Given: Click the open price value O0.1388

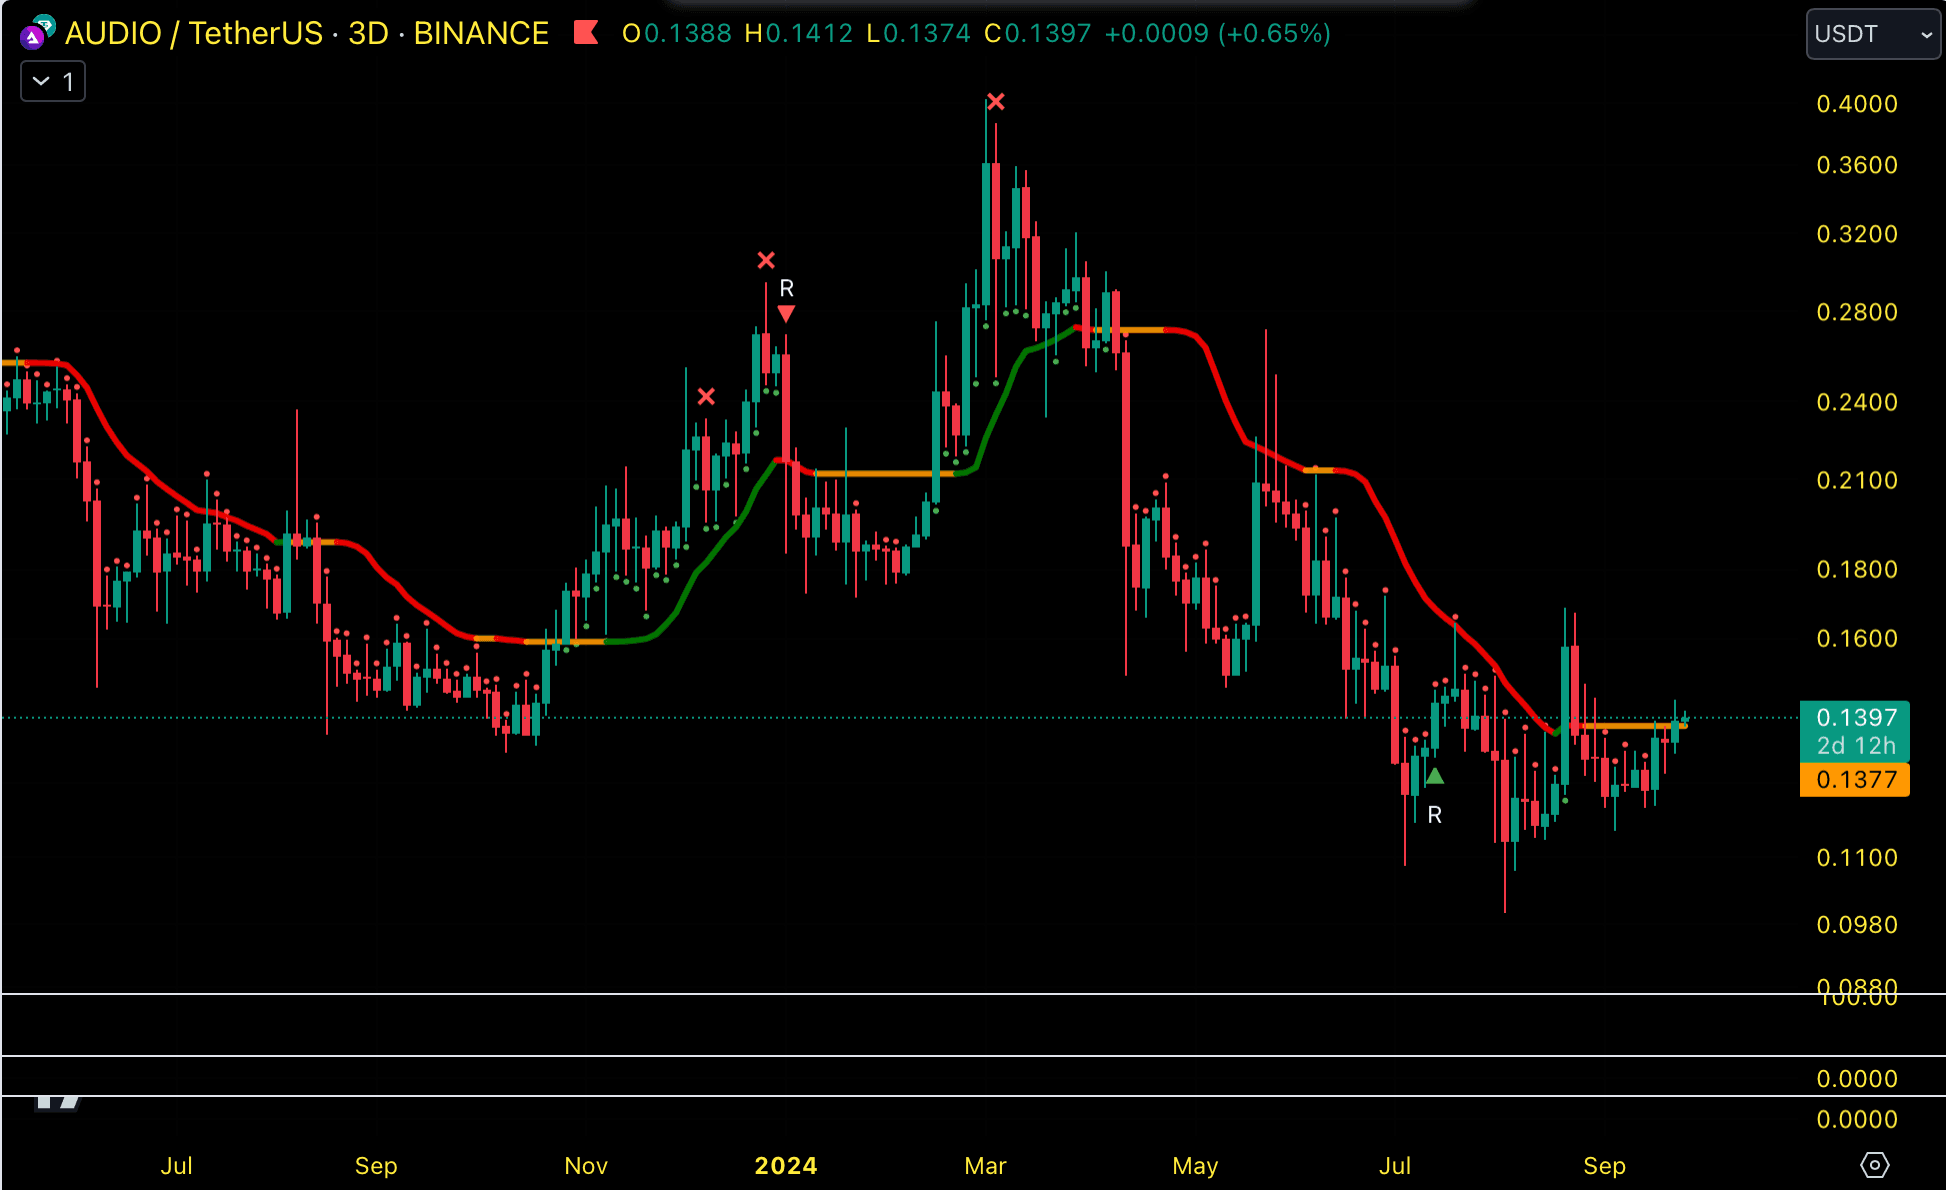Looking at the screenshot, I should click(x=677, y=34).
